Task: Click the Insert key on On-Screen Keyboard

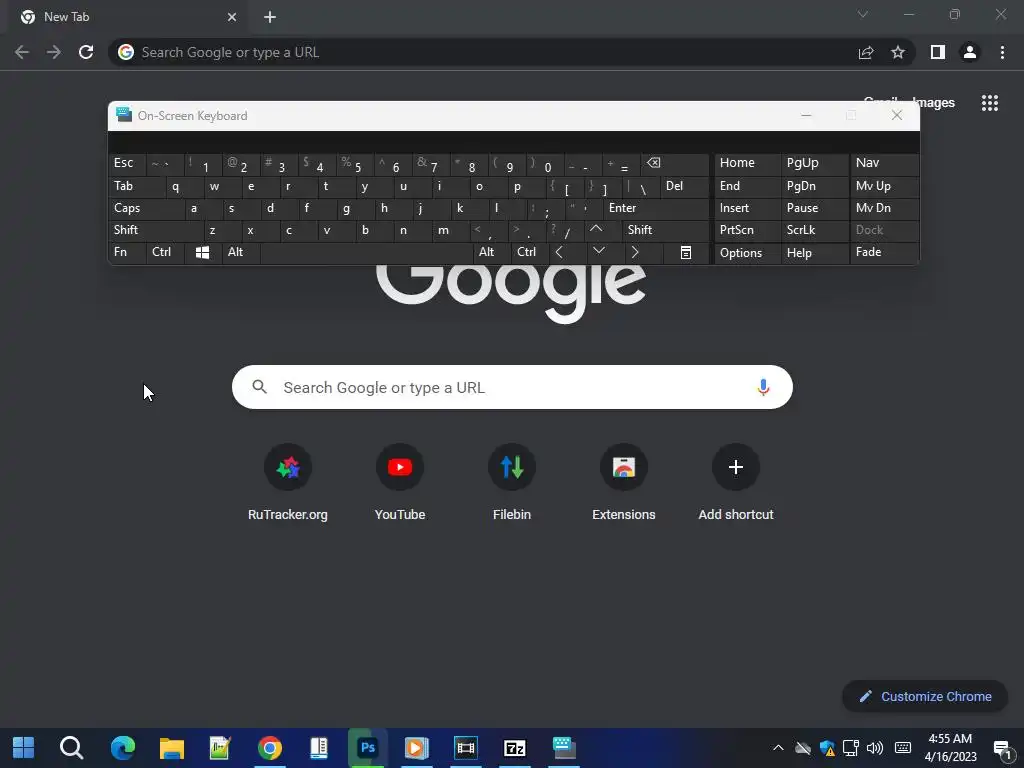Action: click(x=748, y=208)
